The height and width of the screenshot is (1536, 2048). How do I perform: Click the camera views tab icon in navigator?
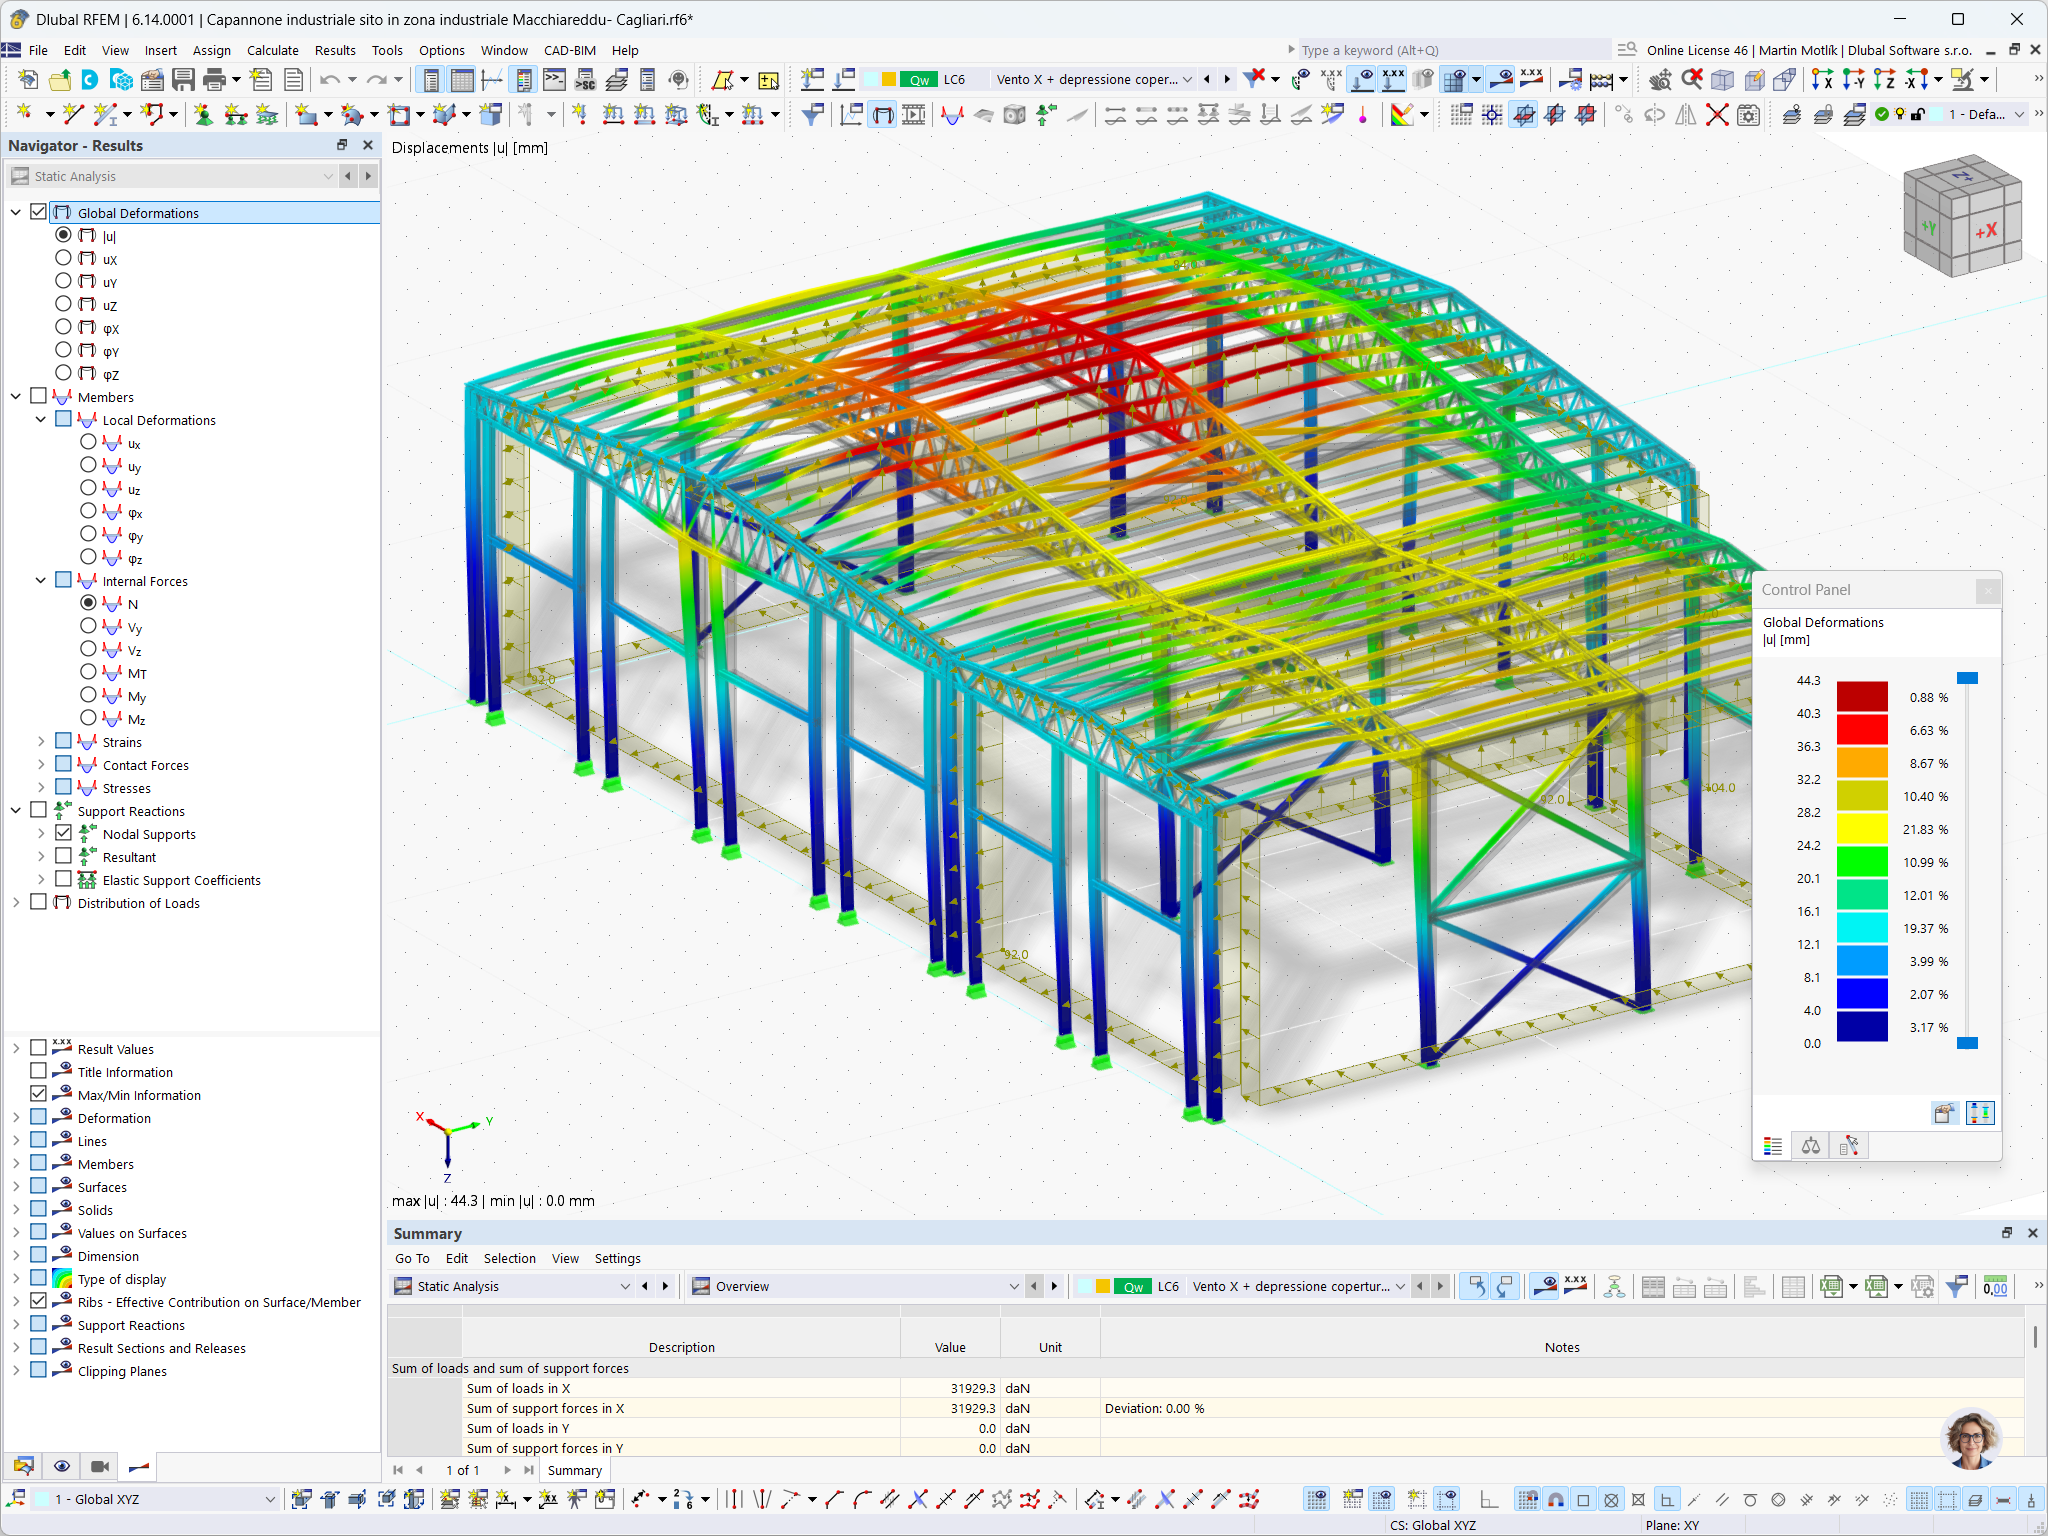[x=100, y=1466]
